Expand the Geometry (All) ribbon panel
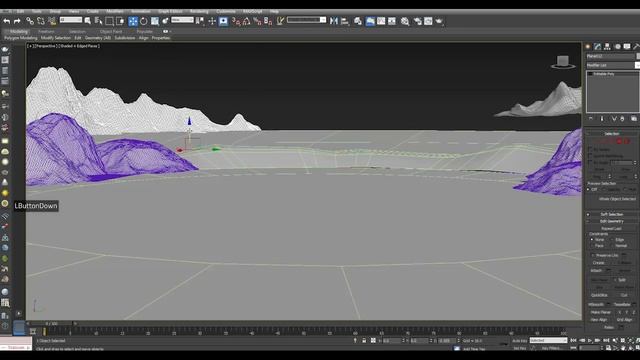This screenshot has width=640, height=360. (98, 38)
